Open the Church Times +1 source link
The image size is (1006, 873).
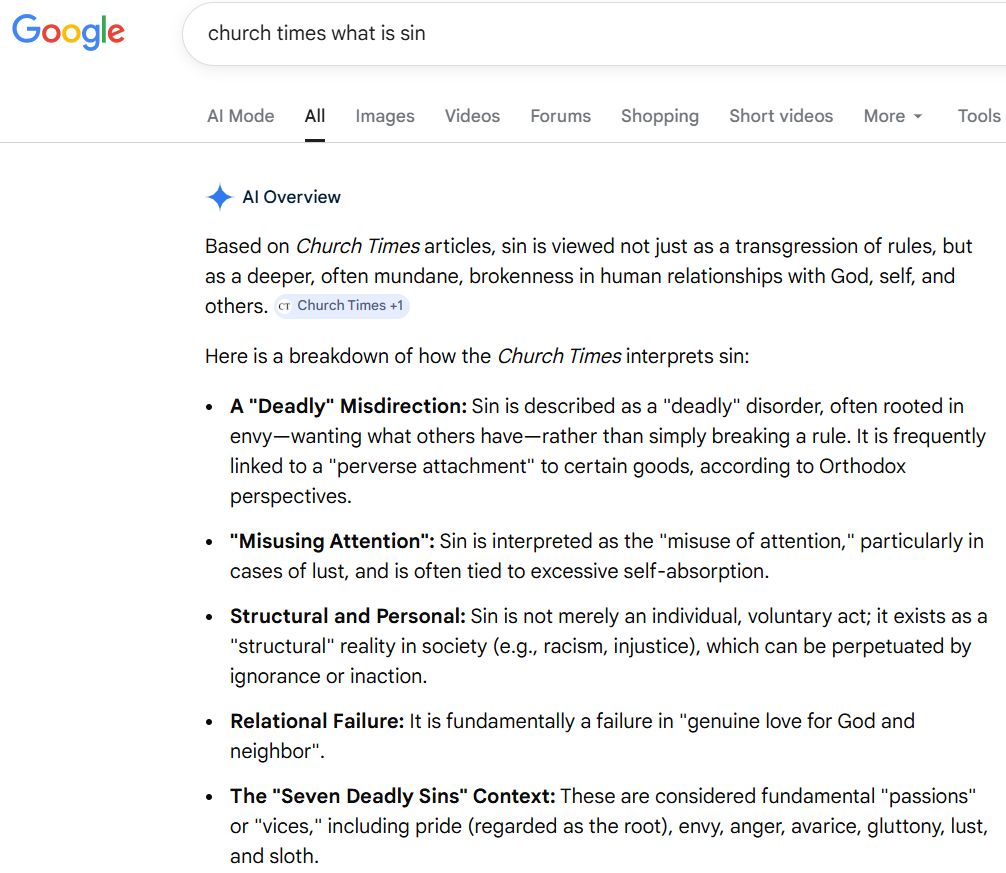pos(350,306)
